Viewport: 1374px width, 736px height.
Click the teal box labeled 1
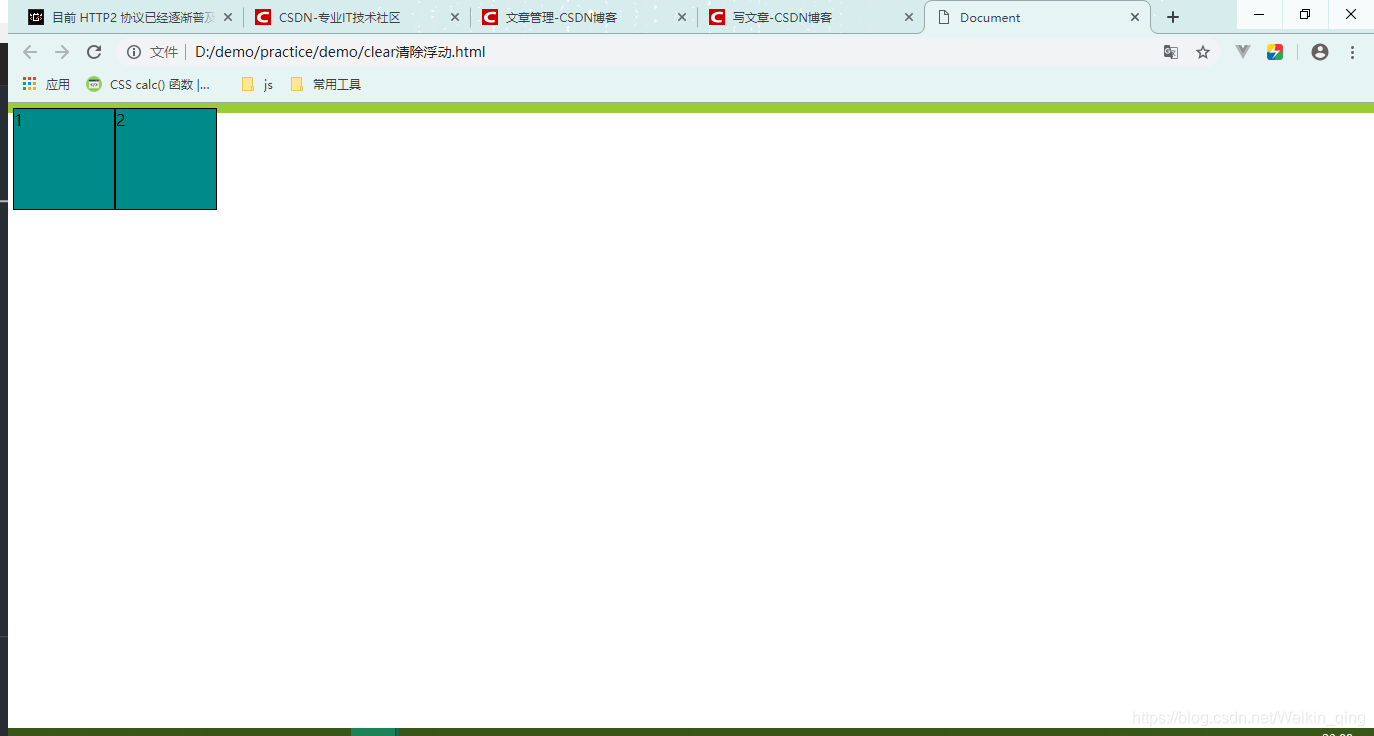[x=64, y=159]
